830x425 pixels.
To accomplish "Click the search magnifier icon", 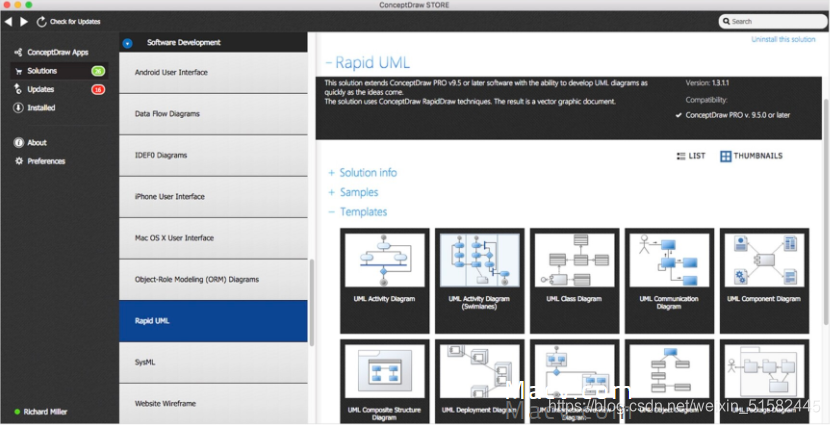I will (x=727, y=22).
